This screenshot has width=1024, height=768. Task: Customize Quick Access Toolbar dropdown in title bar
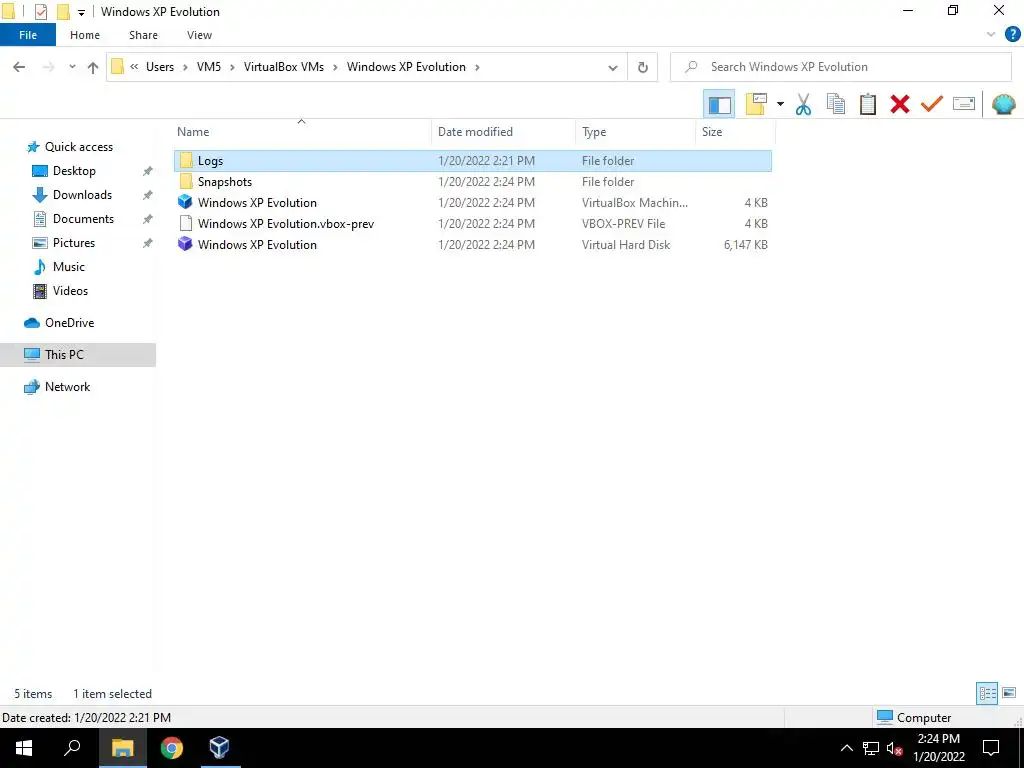(x=82, y=12)
